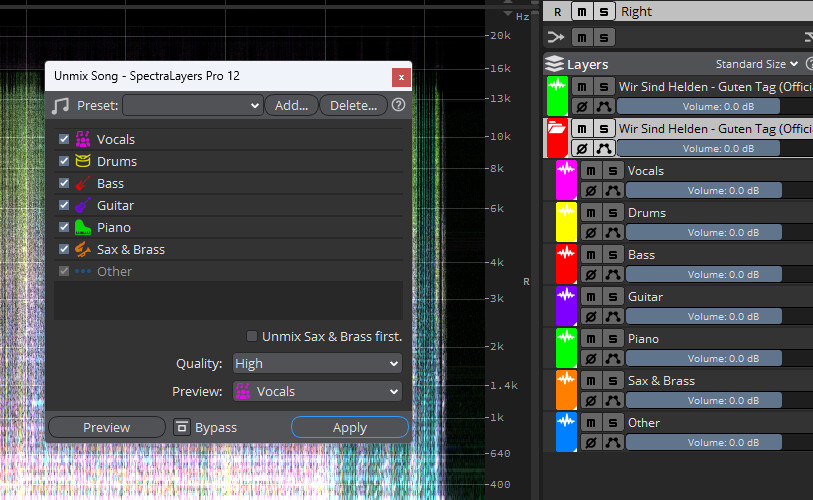
Task: Mute the Vocals layer
Action: point(591,171)
